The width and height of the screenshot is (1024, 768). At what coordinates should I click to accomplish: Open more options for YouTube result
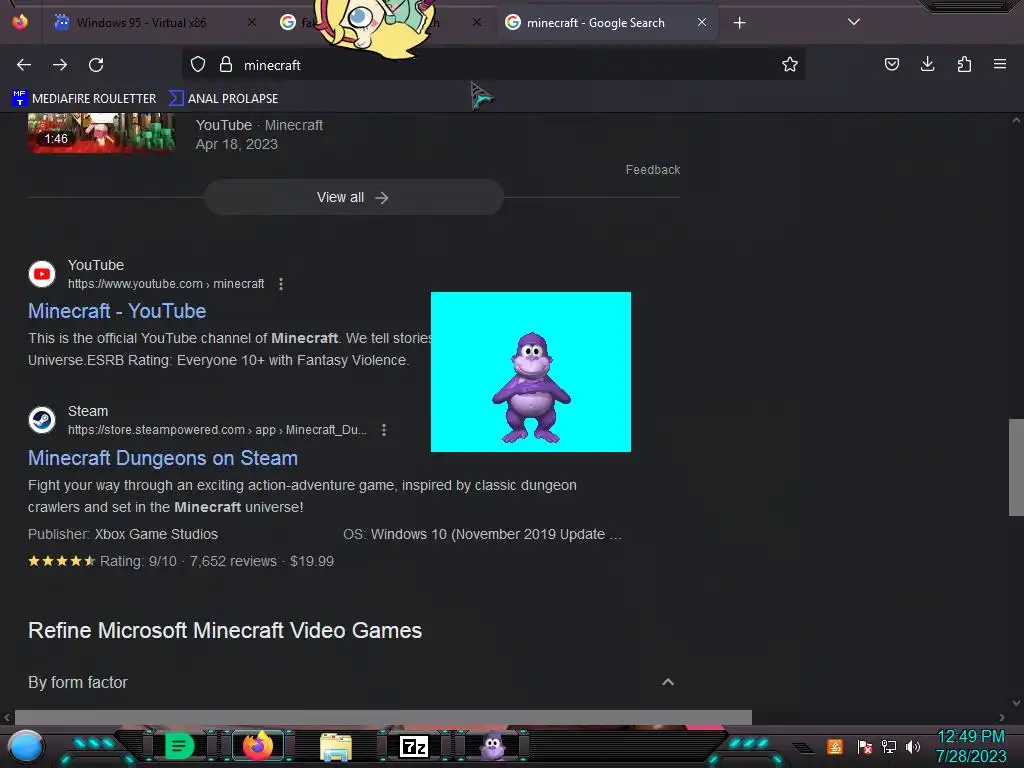pyautogui.click(x=281, y=284)
